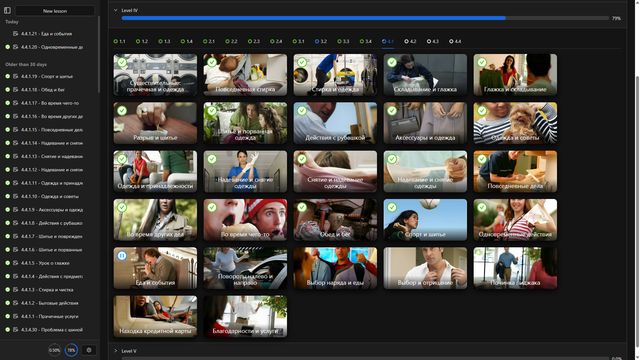Click the Level IV blue progress bar
Image resolution: width=640 pixels, height=360 pixels.
(313, 18)
